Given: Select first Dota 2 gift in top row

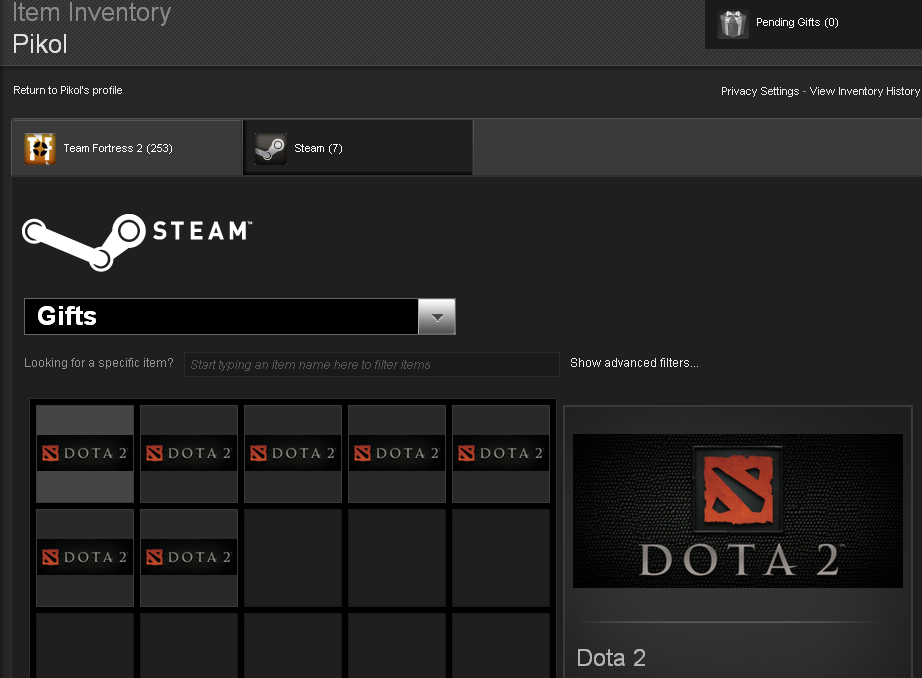Looking at the screenshot, I should coord(85,453).
